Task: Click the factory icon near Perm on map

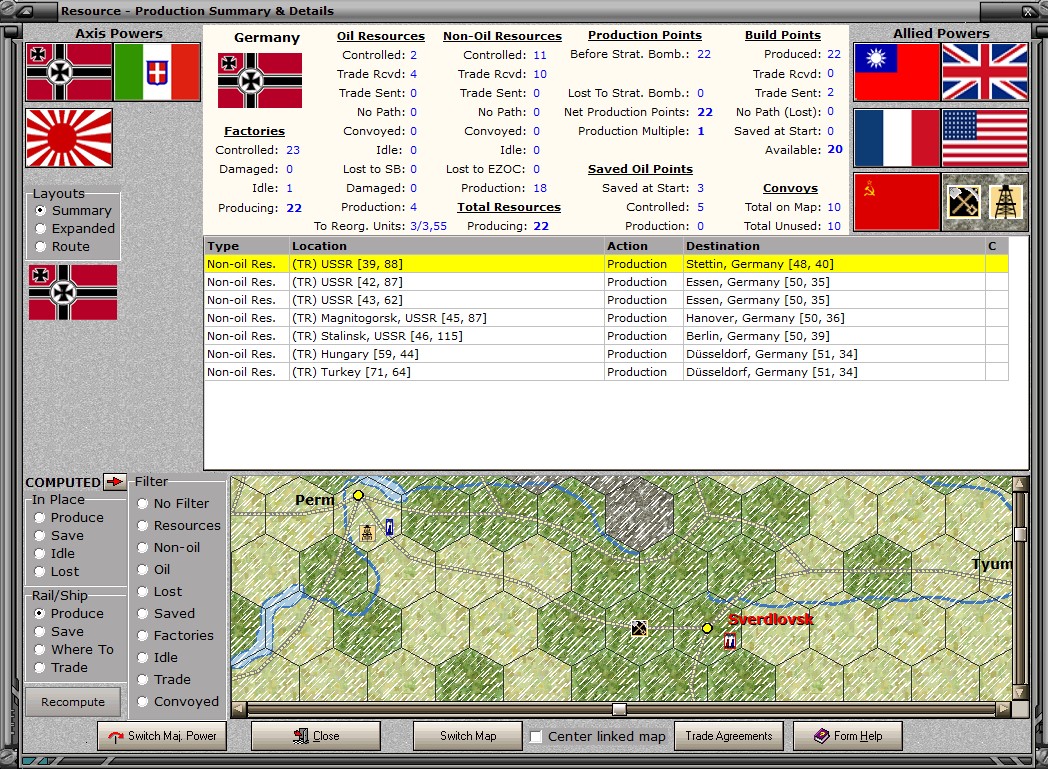Action: point(367,532)
